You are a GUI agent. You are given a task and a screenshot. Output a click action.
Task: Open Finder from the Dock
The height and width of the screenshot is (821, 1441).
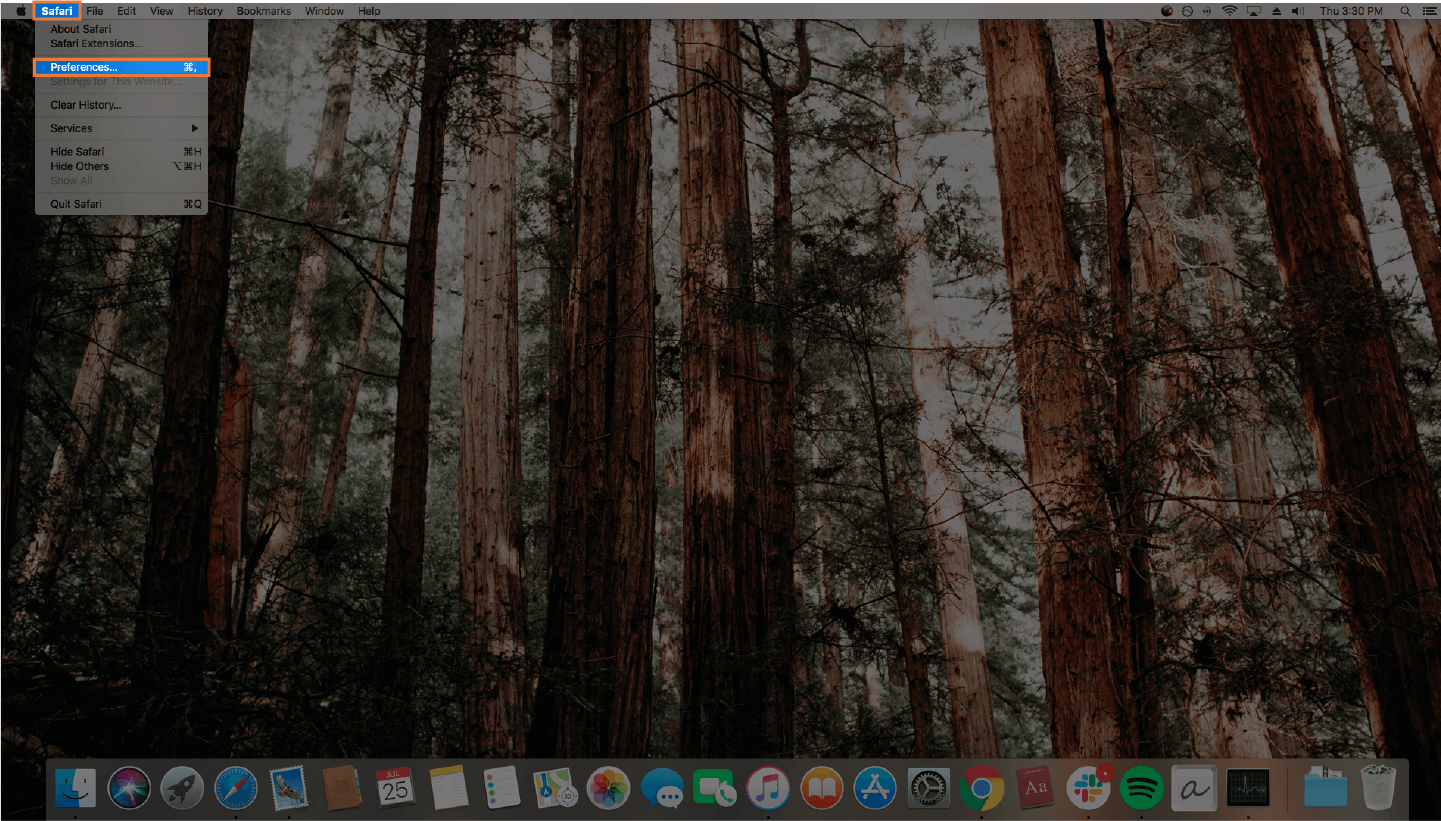tap(75, 789)
